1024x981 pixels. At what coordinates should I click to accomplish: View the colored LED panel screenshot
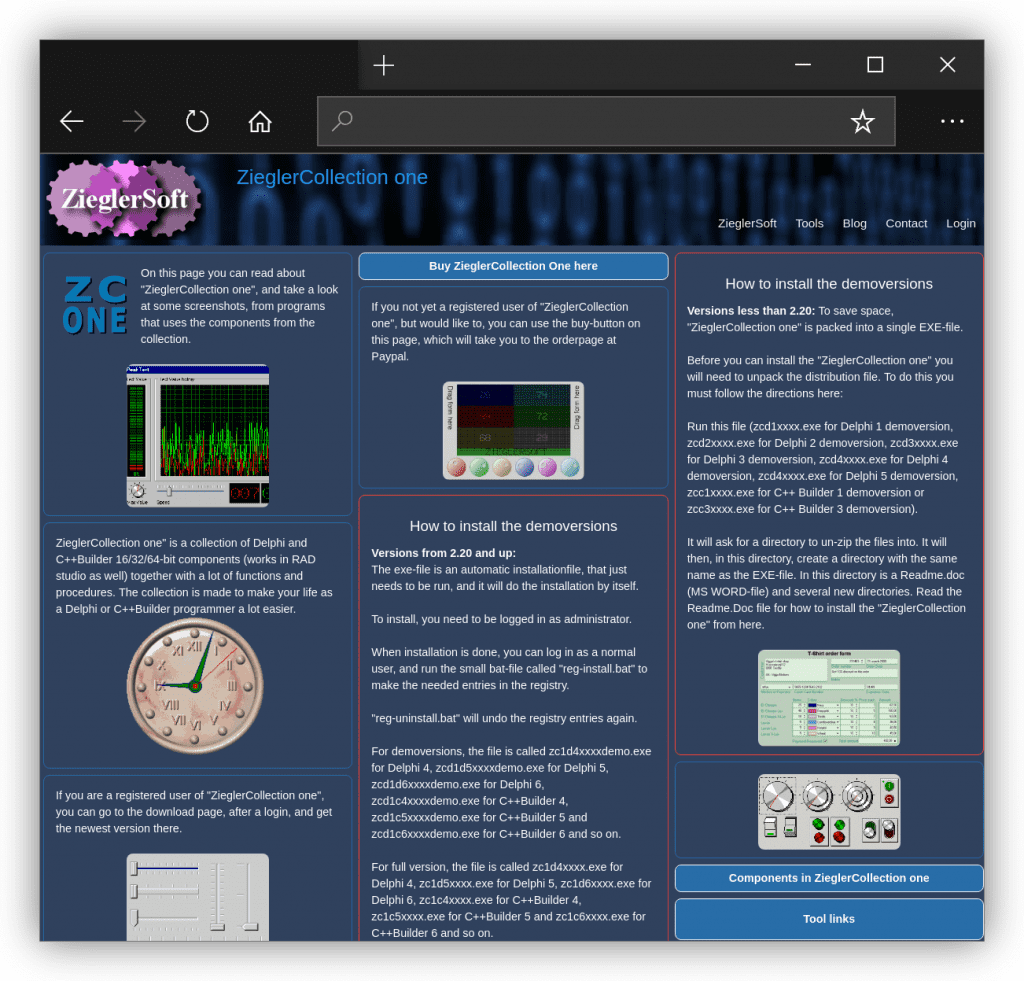tap(513, 430)
